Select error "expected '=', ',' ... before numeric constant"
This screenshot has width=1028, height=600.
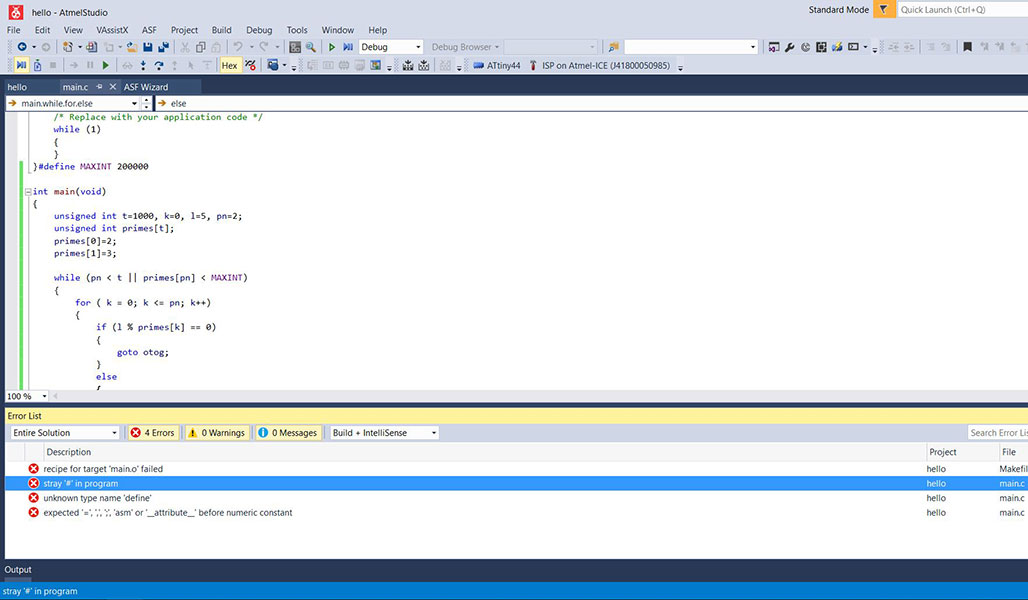(x=516, y=513)
